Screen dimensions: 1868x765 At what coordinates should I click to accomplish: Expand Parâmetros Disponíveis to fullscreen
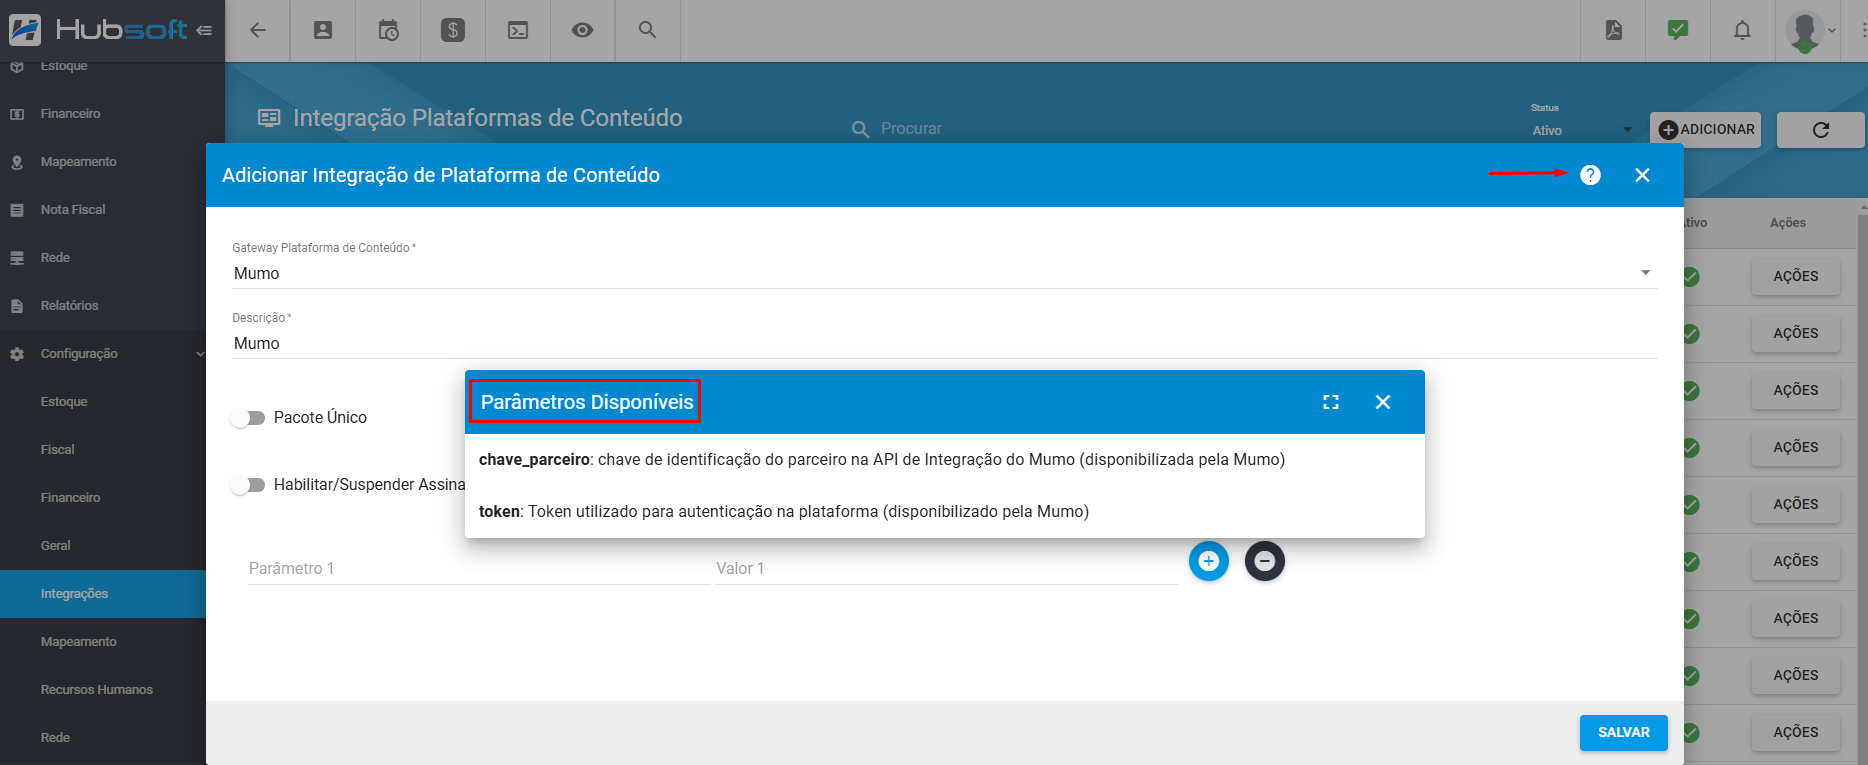click(x=1331, y=402)
